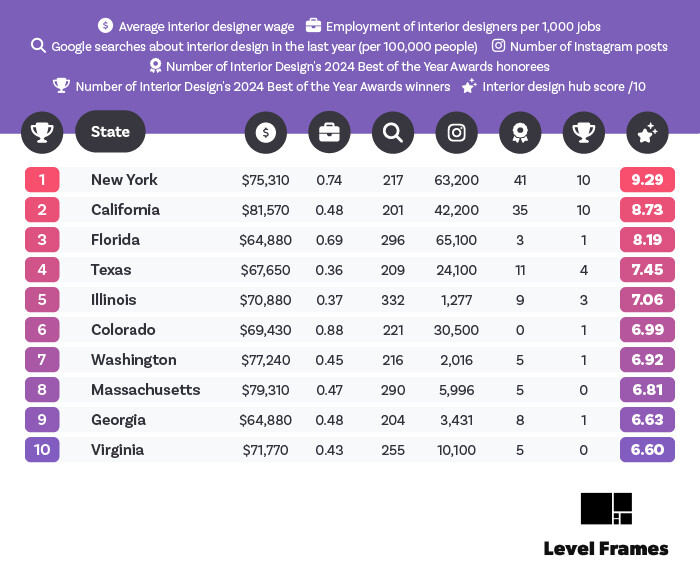The height and width of the screenshot is (586, 700).
Task: Click the Level Frames brand text
Action: tap(606, 548)
